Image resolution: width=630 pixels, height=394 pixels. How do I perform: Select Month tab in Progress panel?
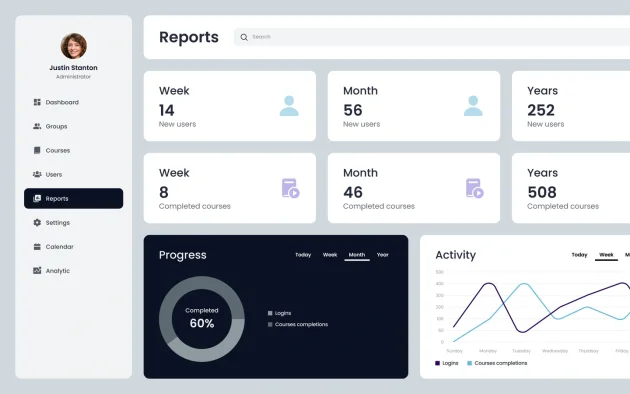click(x=357, y=255)
